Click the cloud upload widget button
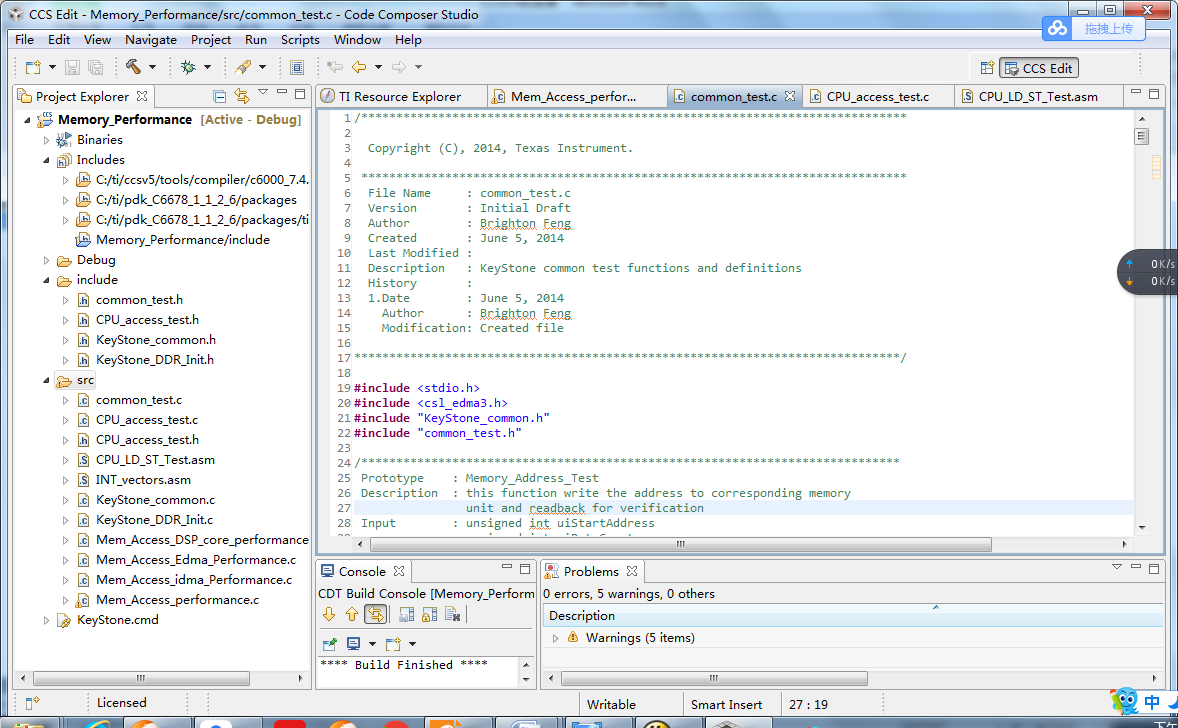The image size is (1178, 728). tap(1093, 29)
